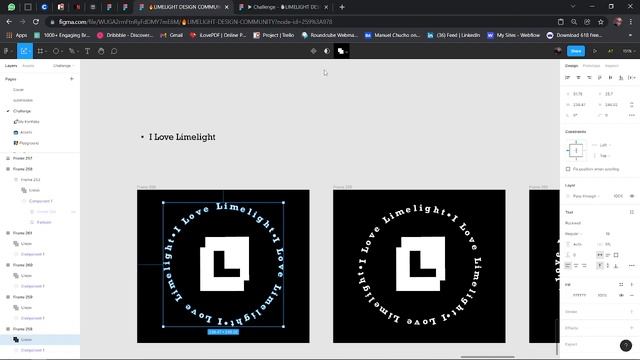Screen dimensions: 640x360
Task: Open the zoom level dropdown
Action: coord(629,51)
